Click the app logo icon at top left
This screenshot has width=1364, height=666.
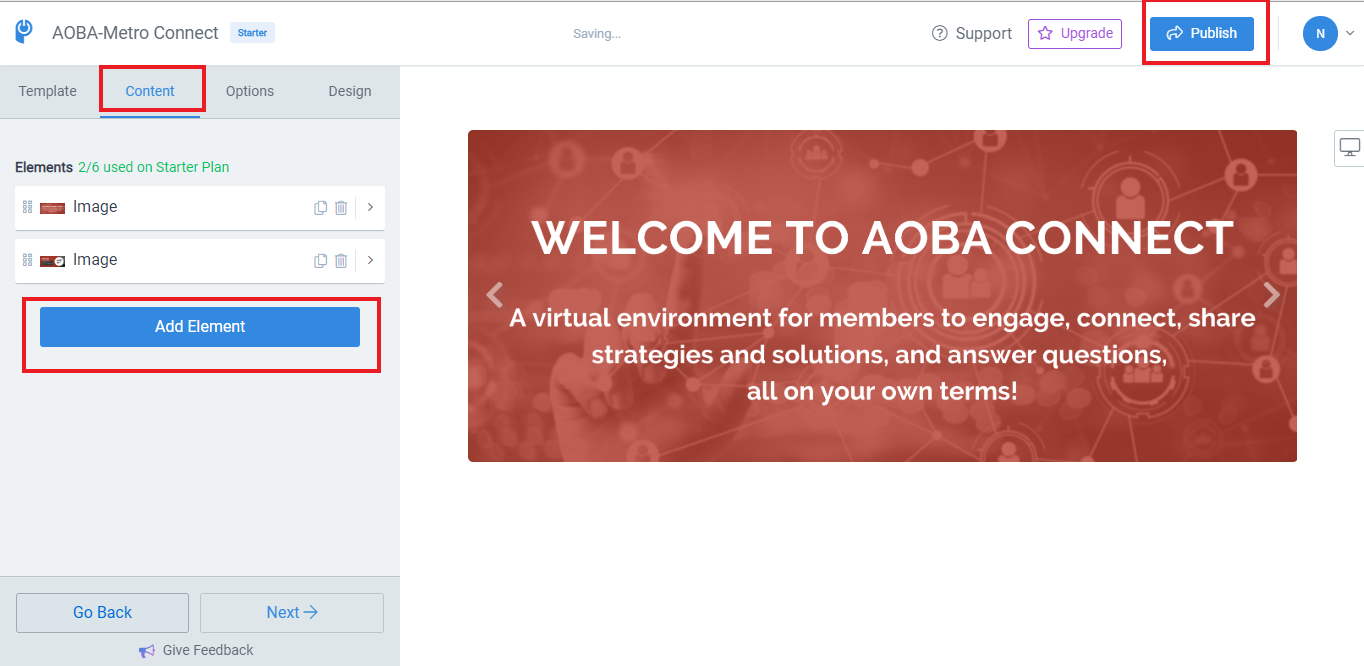pos(24,32)
